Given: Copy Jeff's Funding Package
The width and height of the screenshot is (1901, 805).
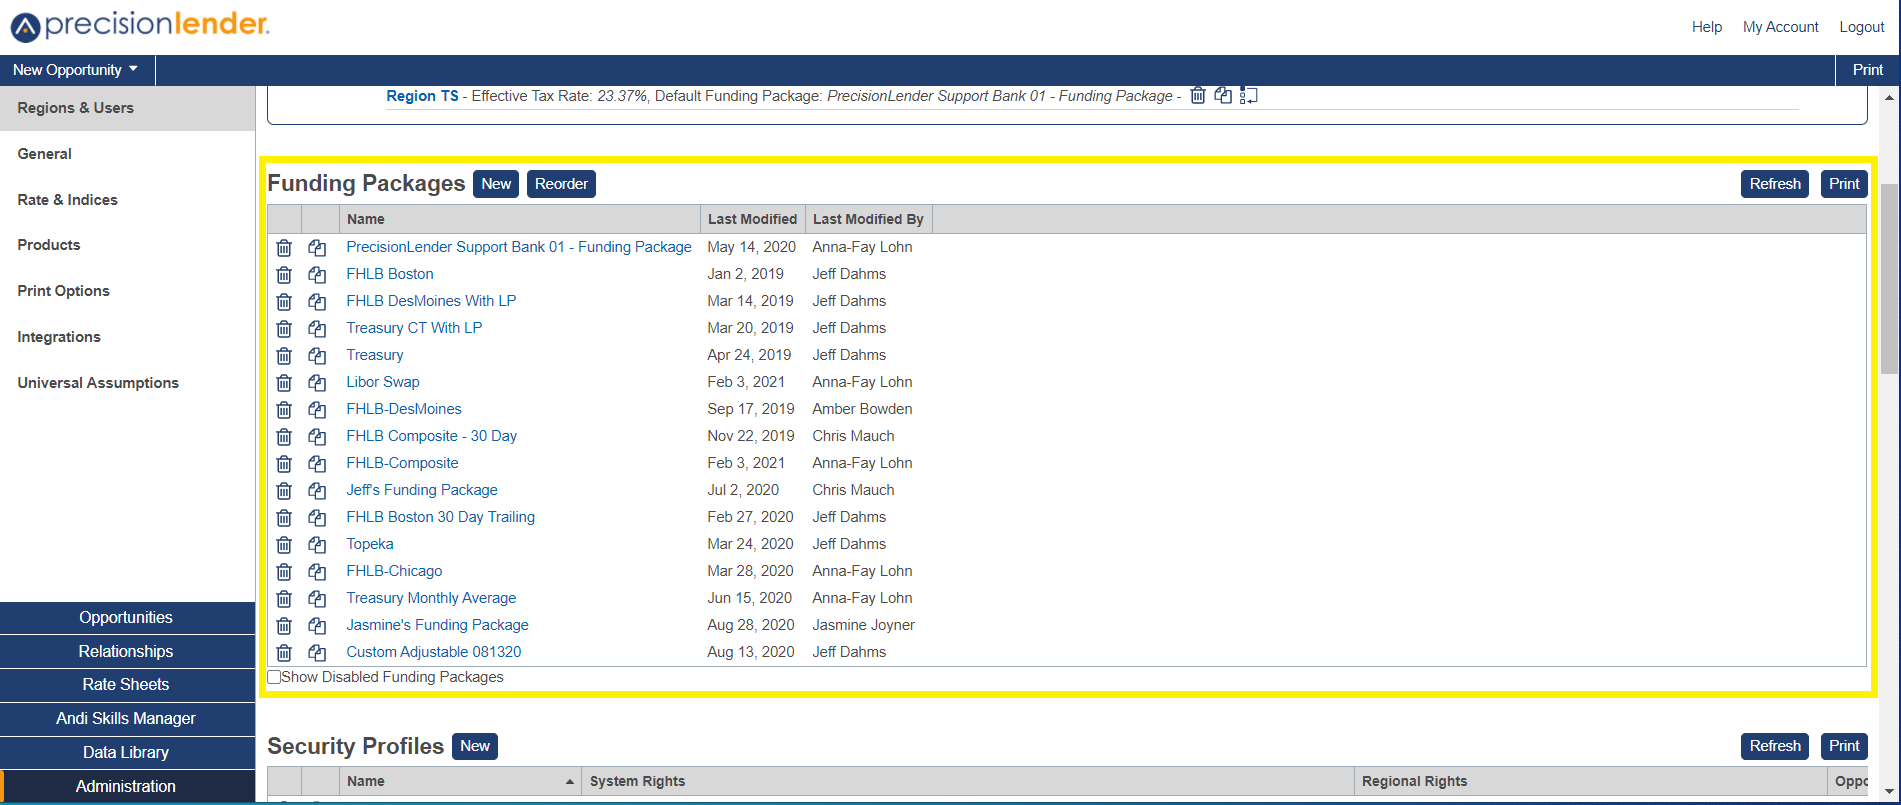Looking at the screenshot, I should 317,490.
